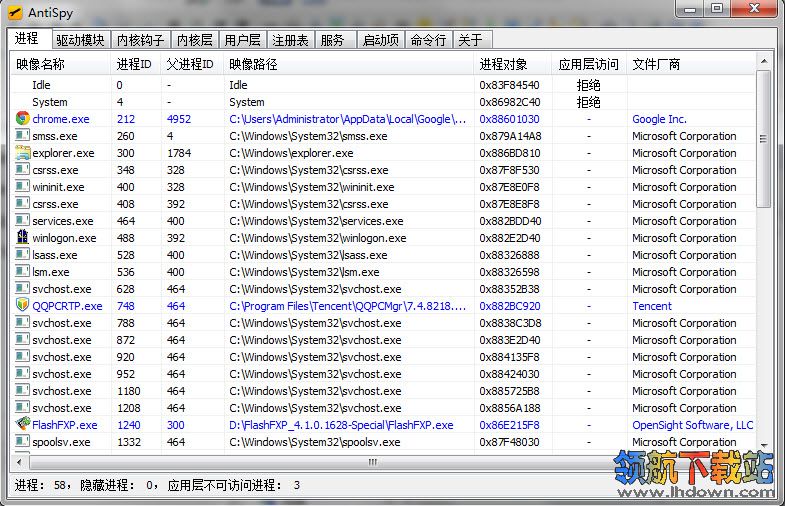
Task: Open the 启动项 tab
Action: [381, 40]
